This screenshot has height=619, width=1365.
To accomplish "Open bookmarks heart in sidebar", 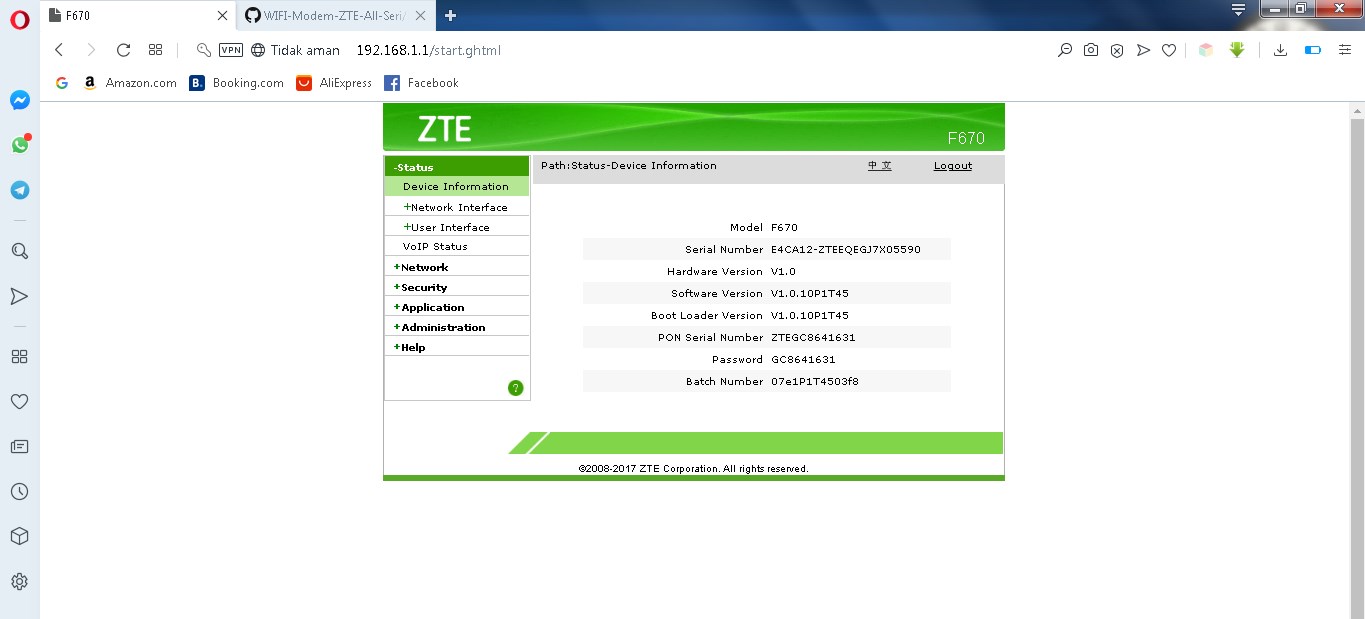I will (19, 401).
